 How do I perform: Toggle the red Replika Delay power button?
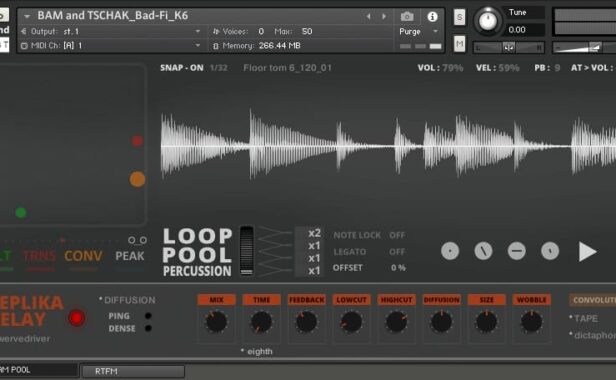[x=77, y=318]
